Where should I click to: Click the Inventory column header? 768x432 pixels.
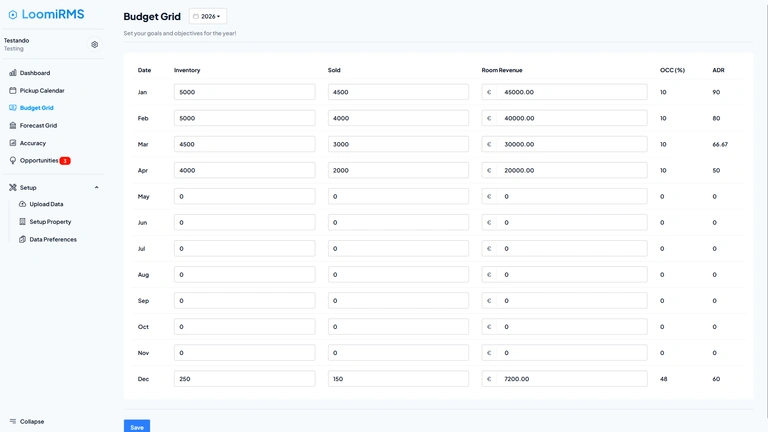187,70
